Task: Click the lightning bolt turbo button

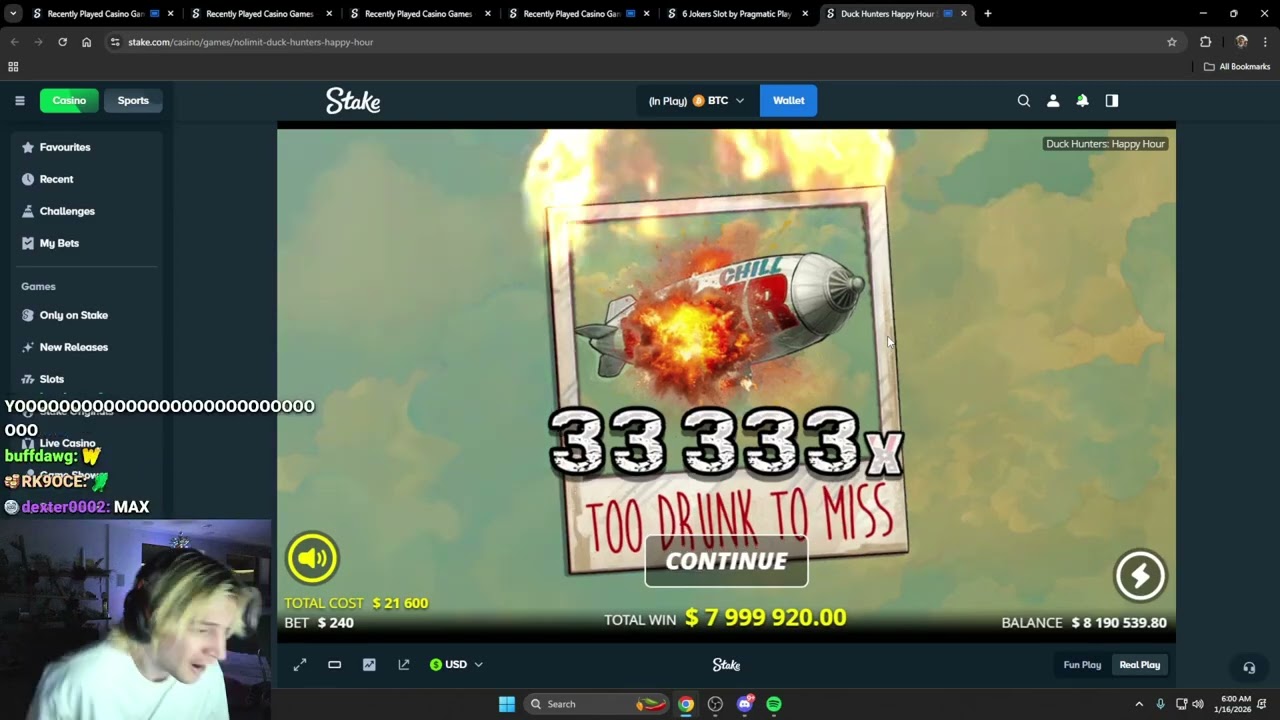Action: coord(1140,575)
